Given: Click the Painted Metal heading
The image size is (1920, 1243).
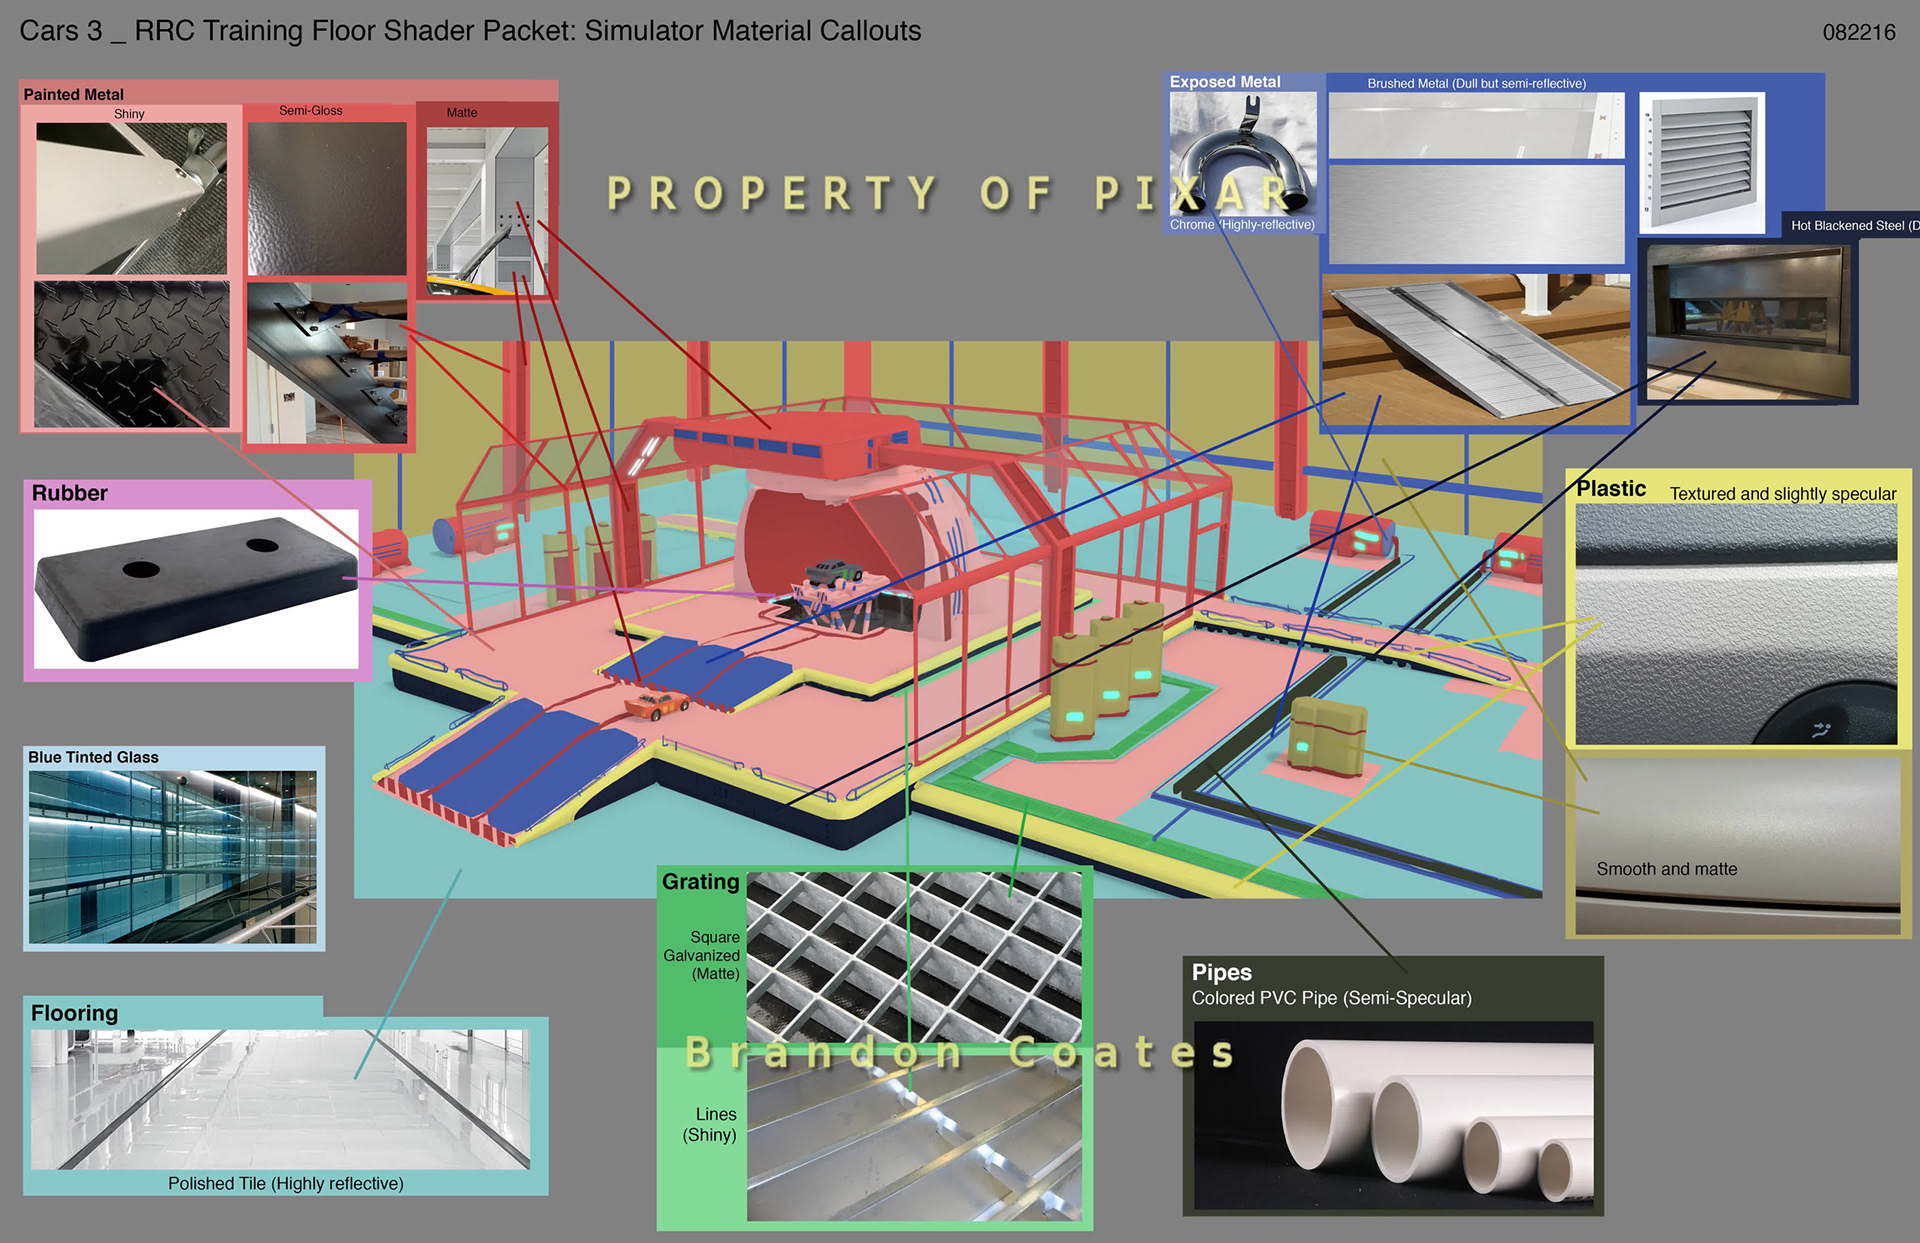Looking at the screenshot, I should (74, 94).
